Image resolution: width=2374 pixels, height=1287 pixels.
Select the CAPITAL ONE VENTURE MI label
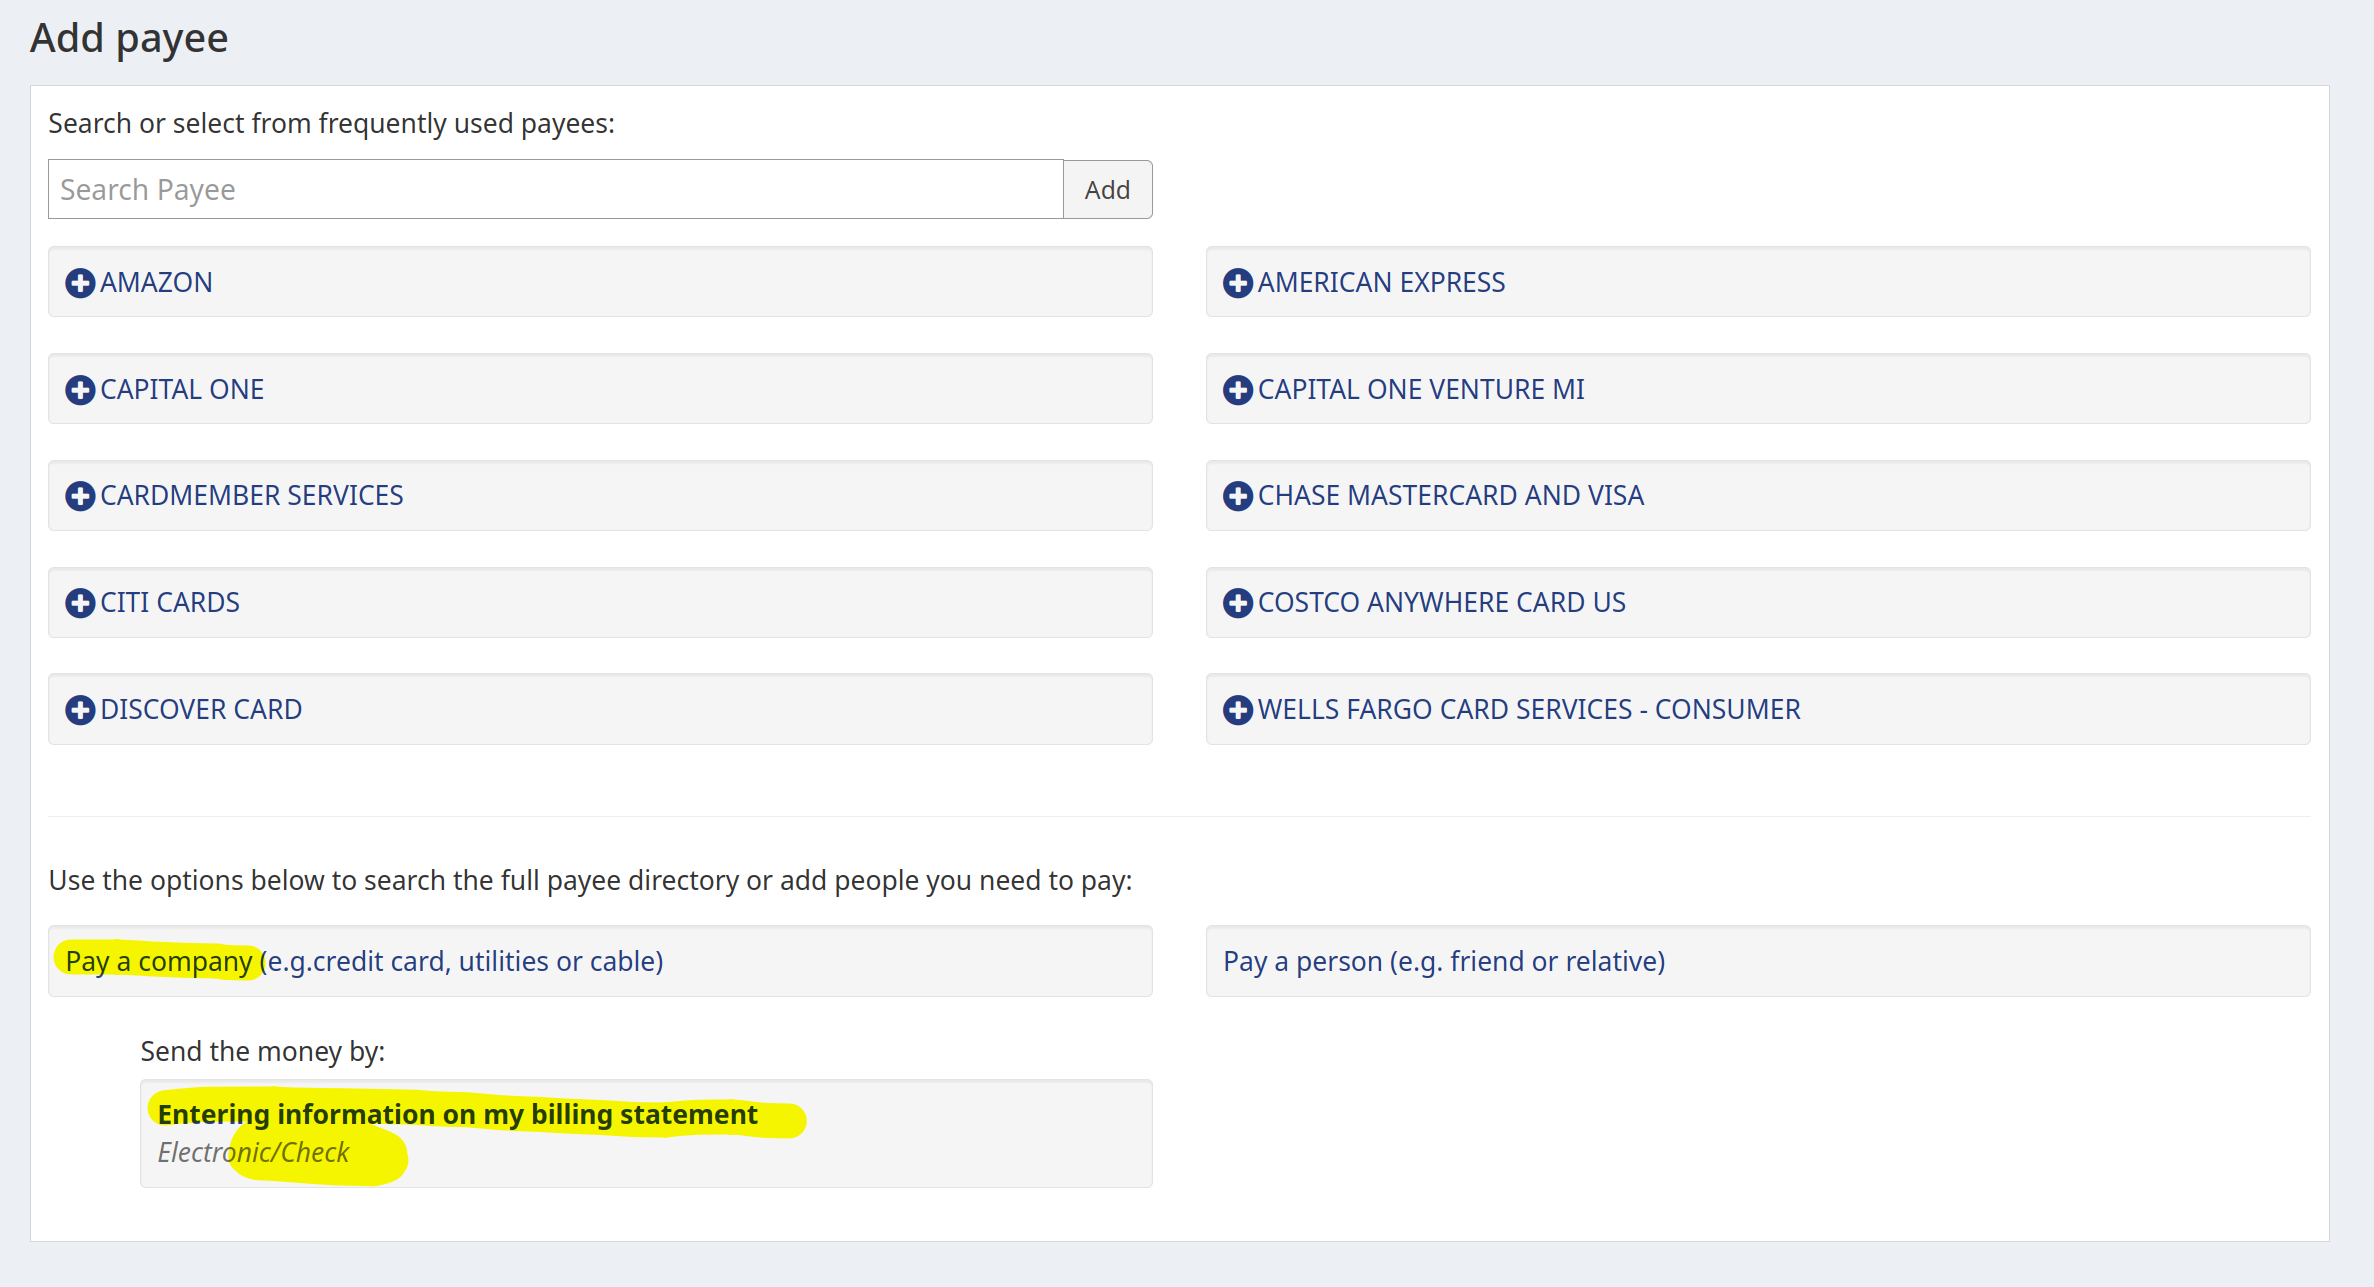[x=1421, y=390]
